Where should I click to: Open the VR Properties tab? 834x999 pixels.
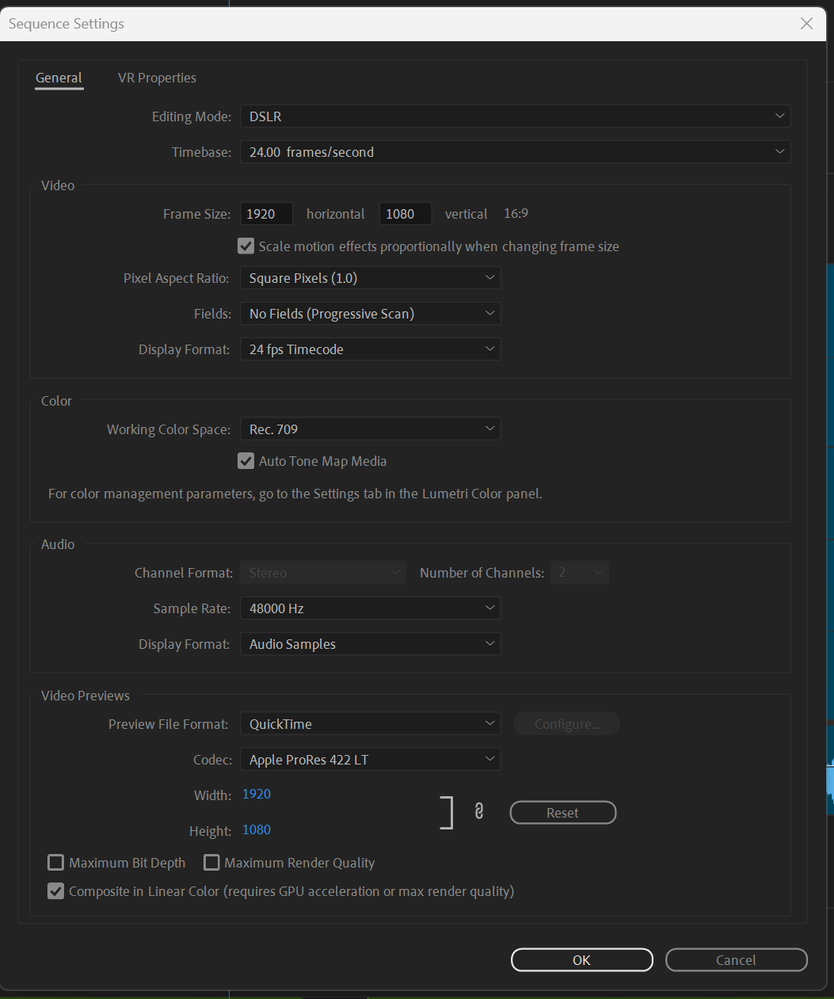coord(157,78)
